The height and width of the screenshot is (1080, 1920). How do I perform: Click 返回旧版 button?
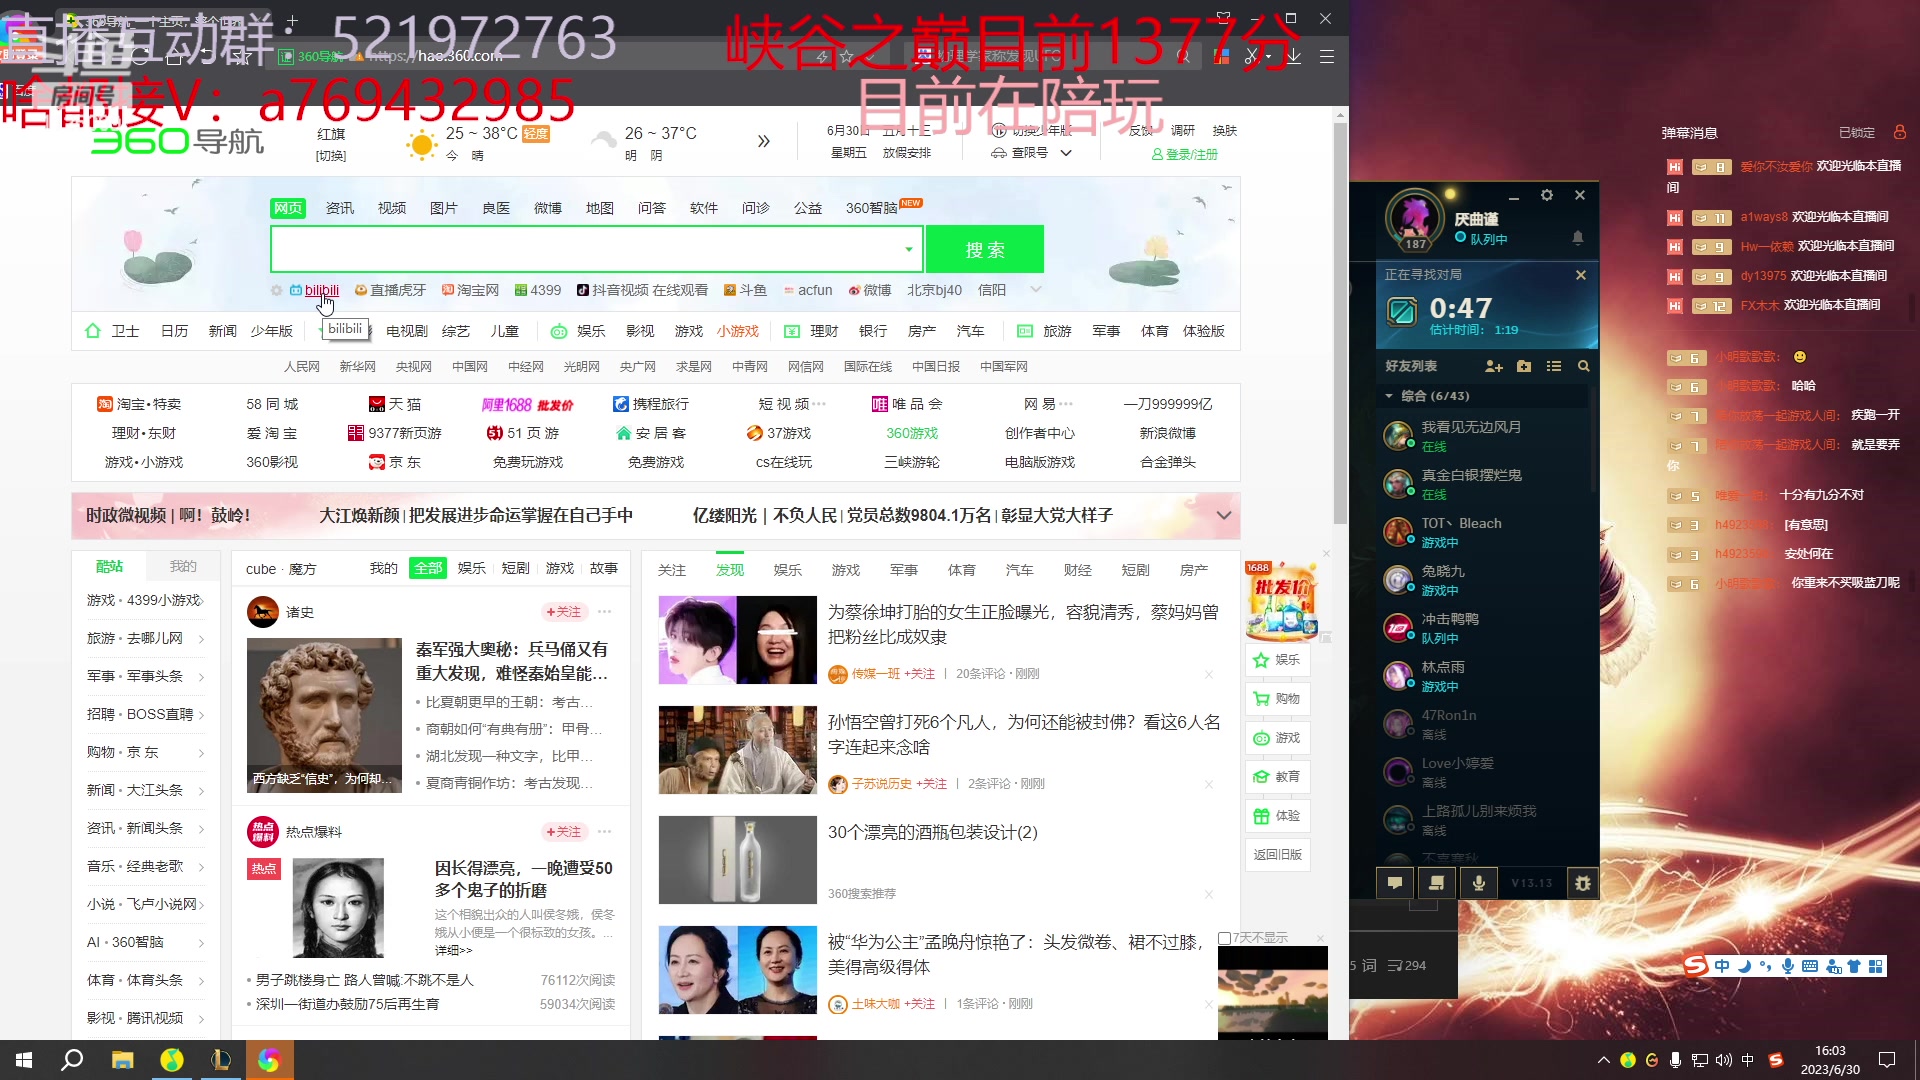(x=1278, y=855)
